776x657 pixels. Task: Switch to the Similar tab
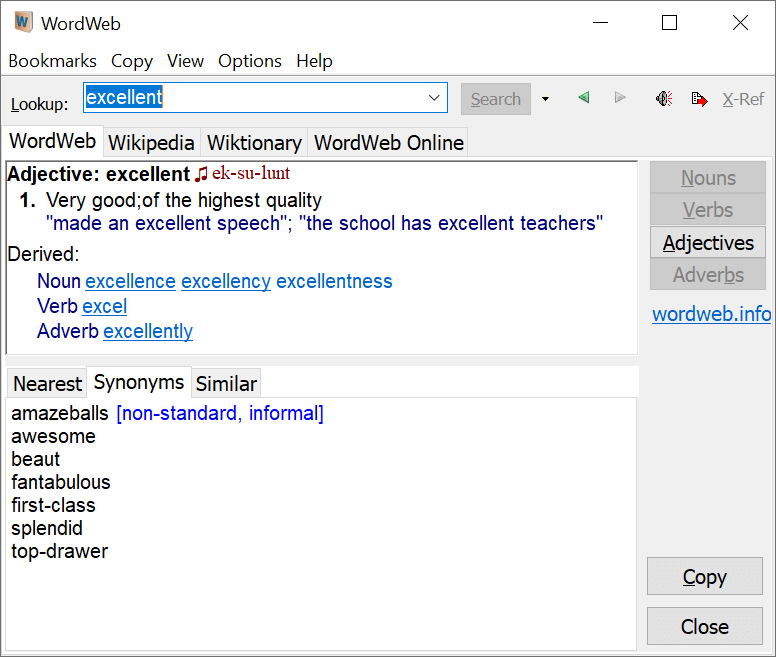pos(226,383)
